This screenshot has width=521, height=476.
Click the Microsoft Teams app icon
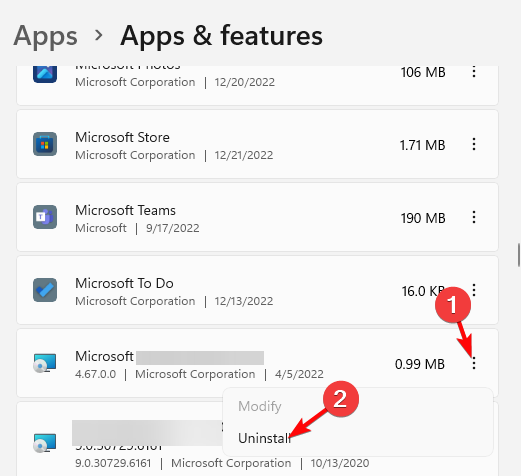click(45, 217)
